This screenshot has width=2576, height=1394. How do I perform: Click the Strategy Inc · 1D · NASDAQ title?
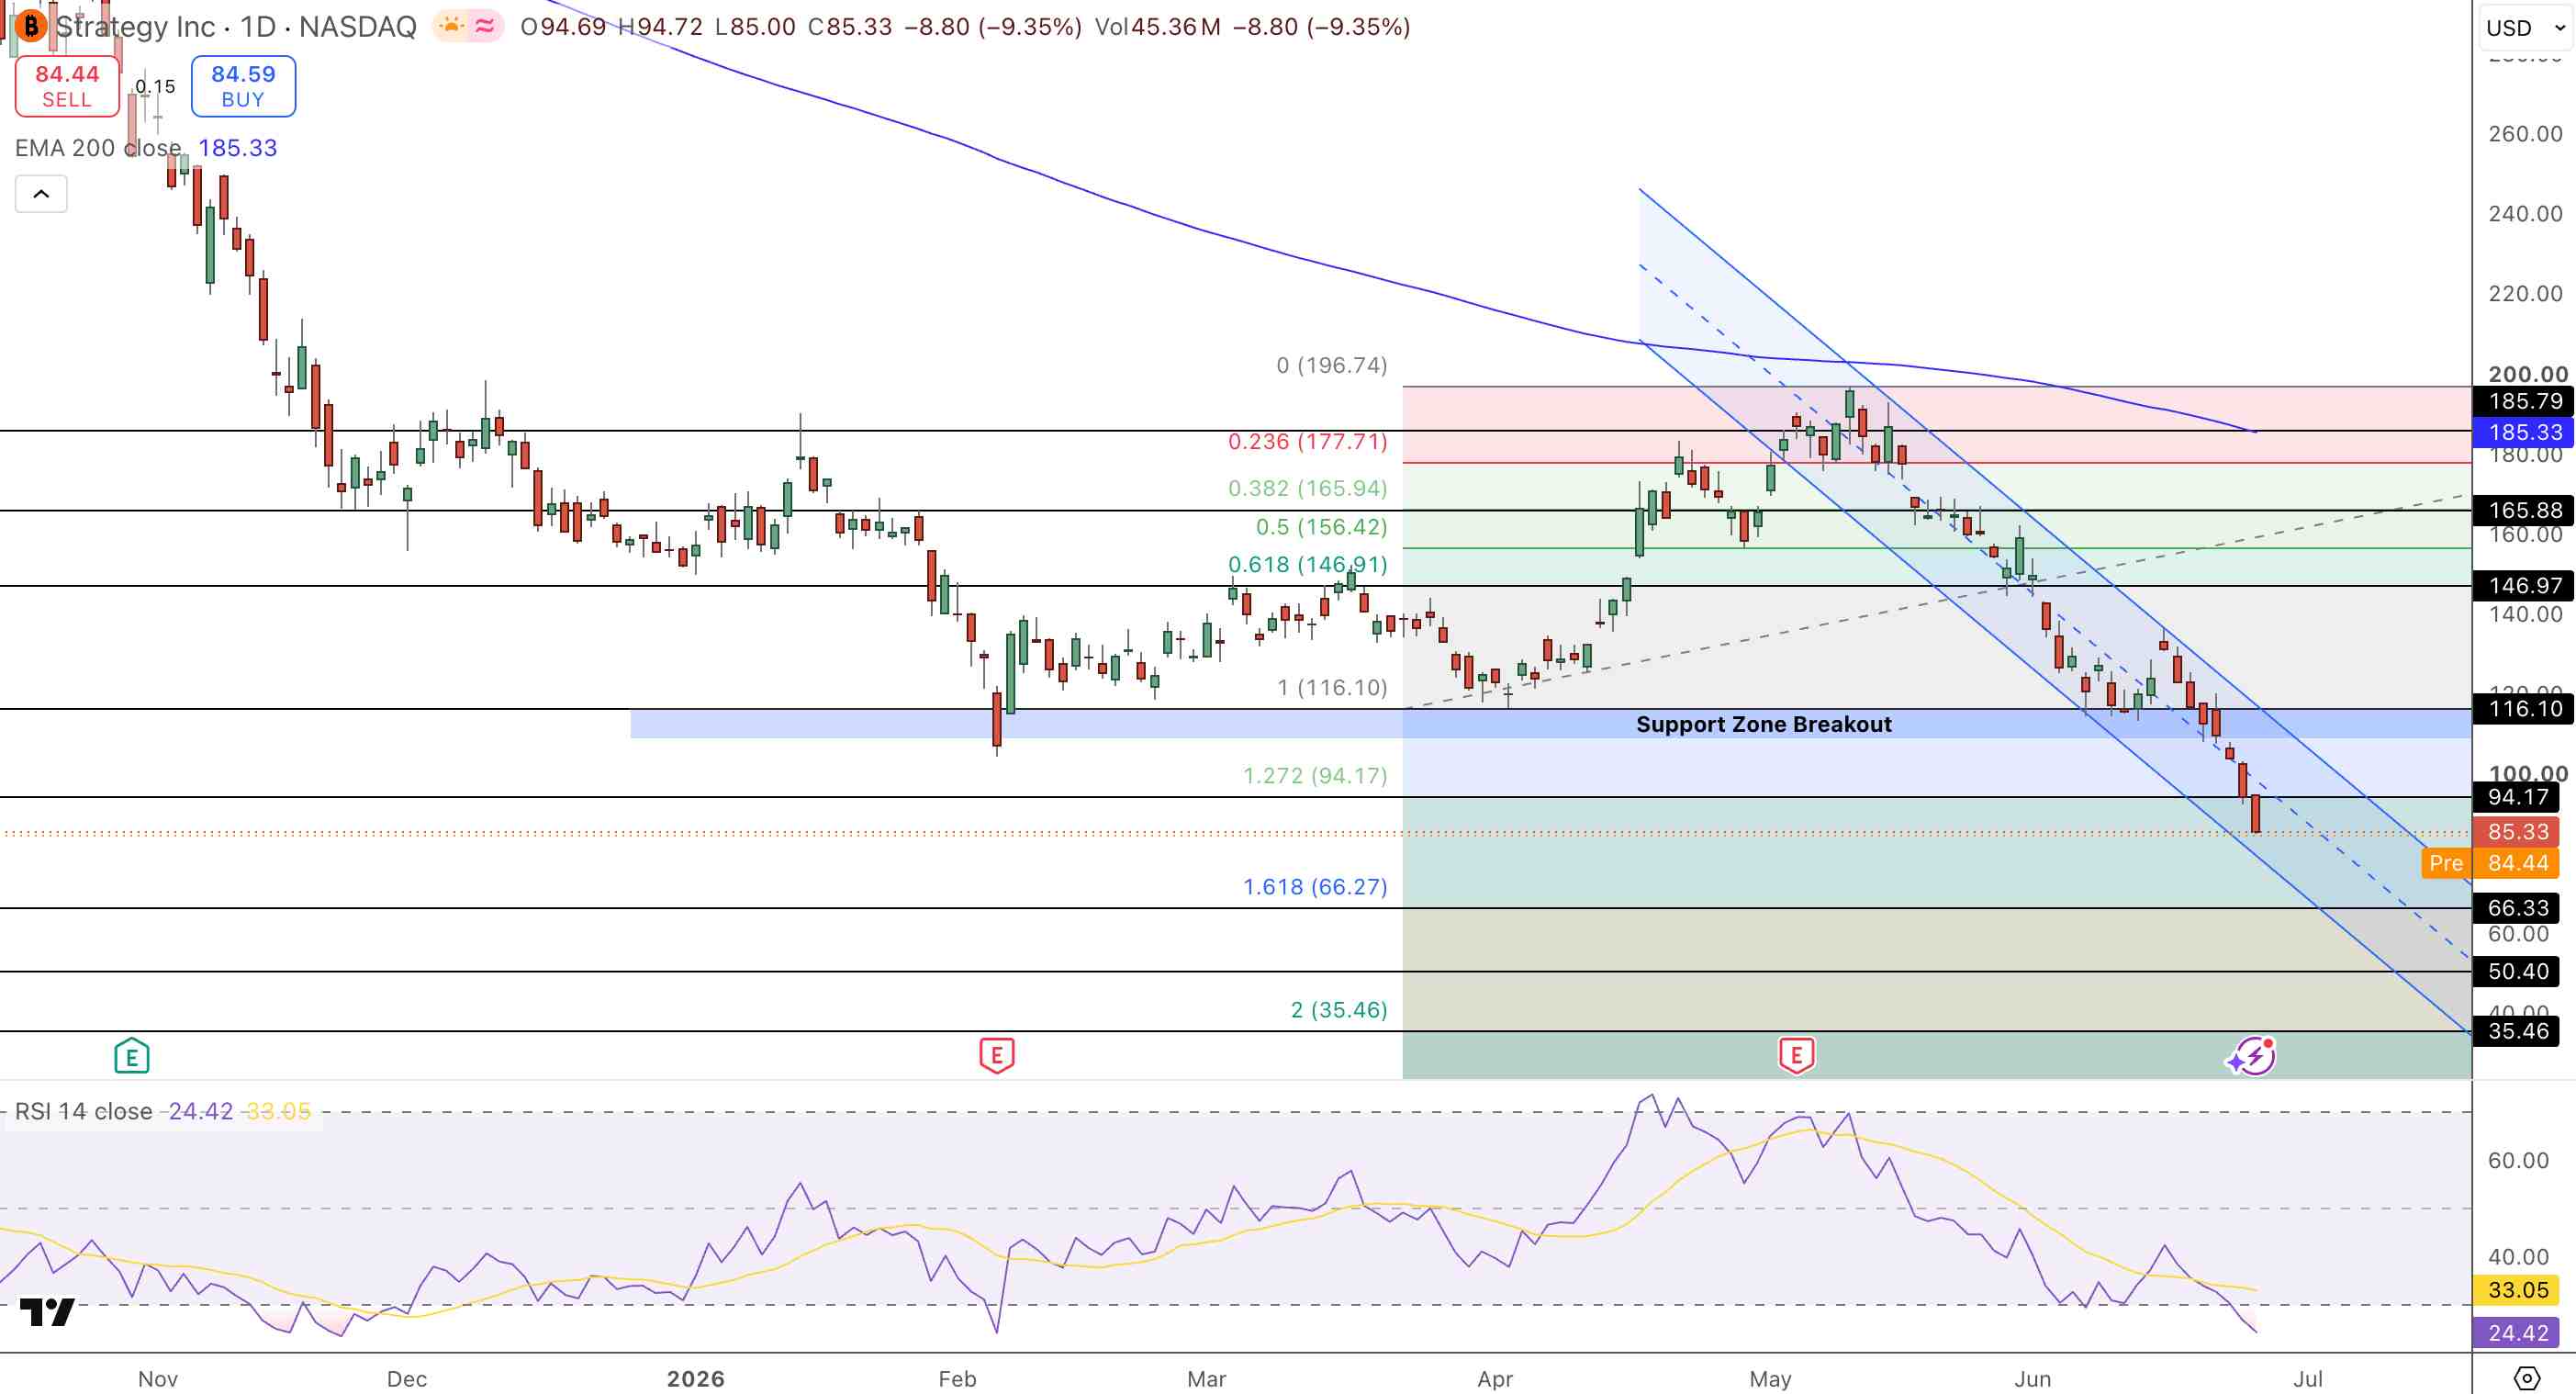[236, 26]
